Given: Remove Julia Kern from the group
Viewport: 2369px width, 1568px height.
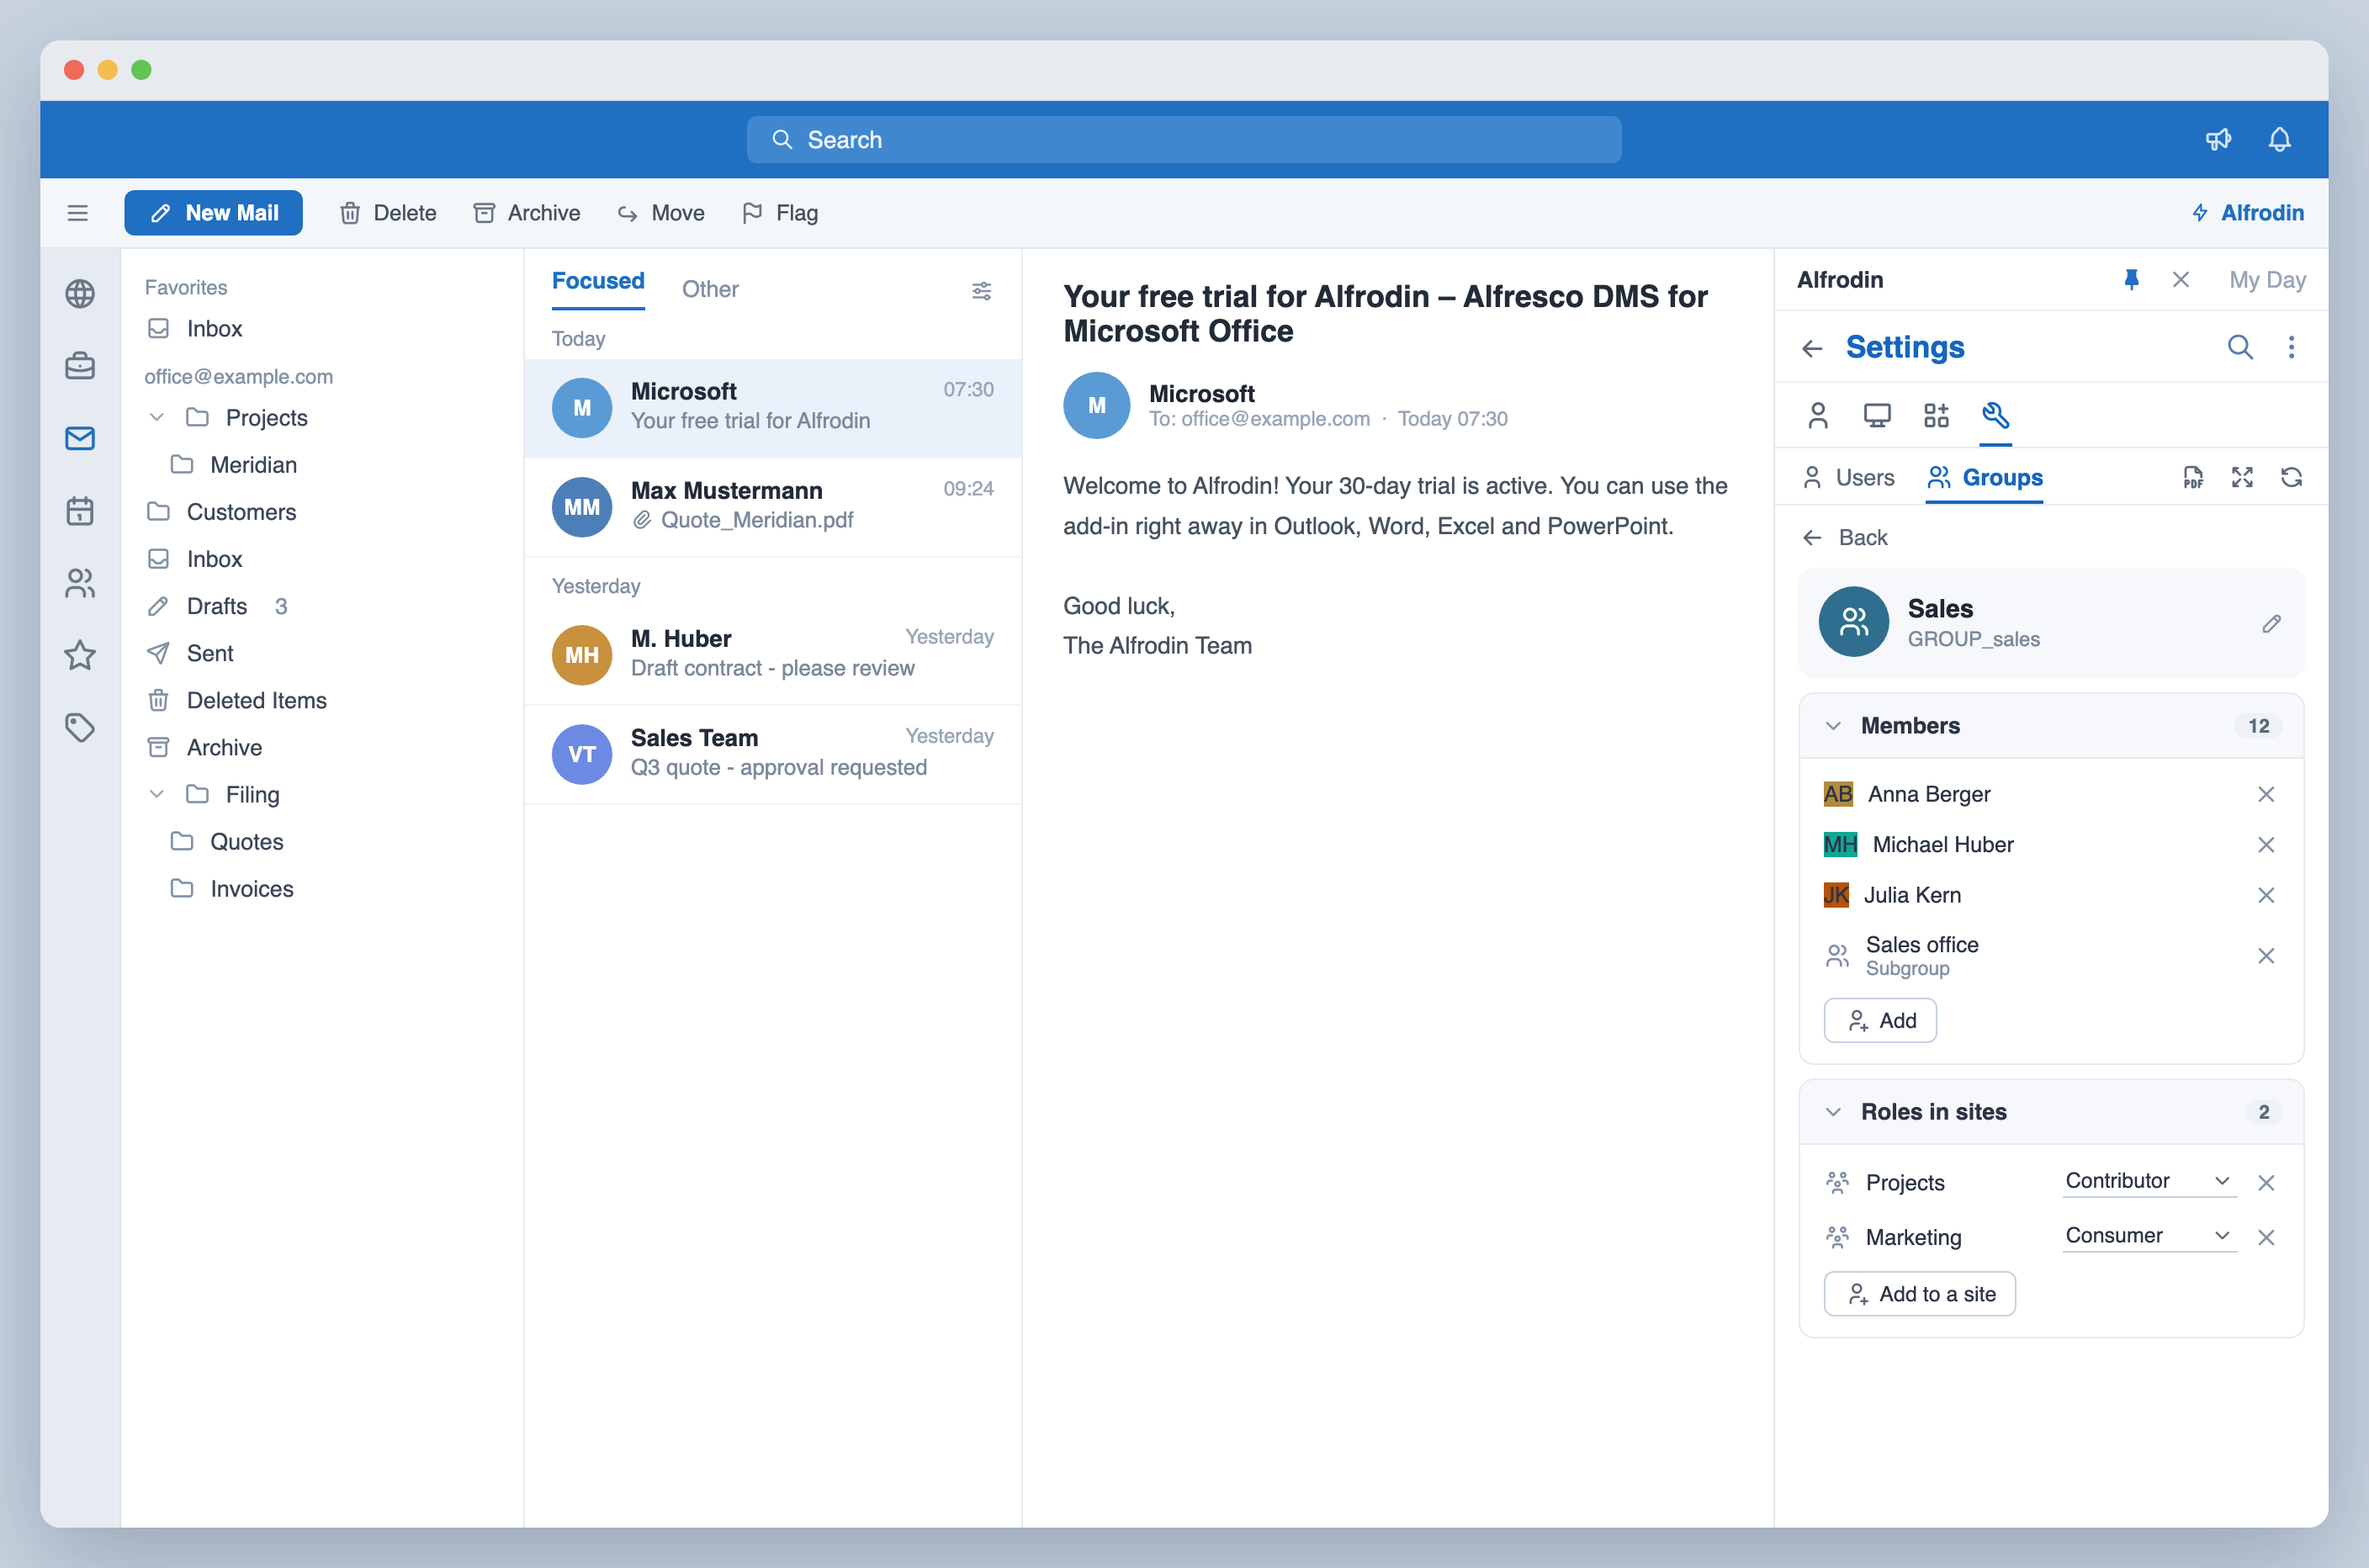Looking at the screenshot, I should 2266,895.
